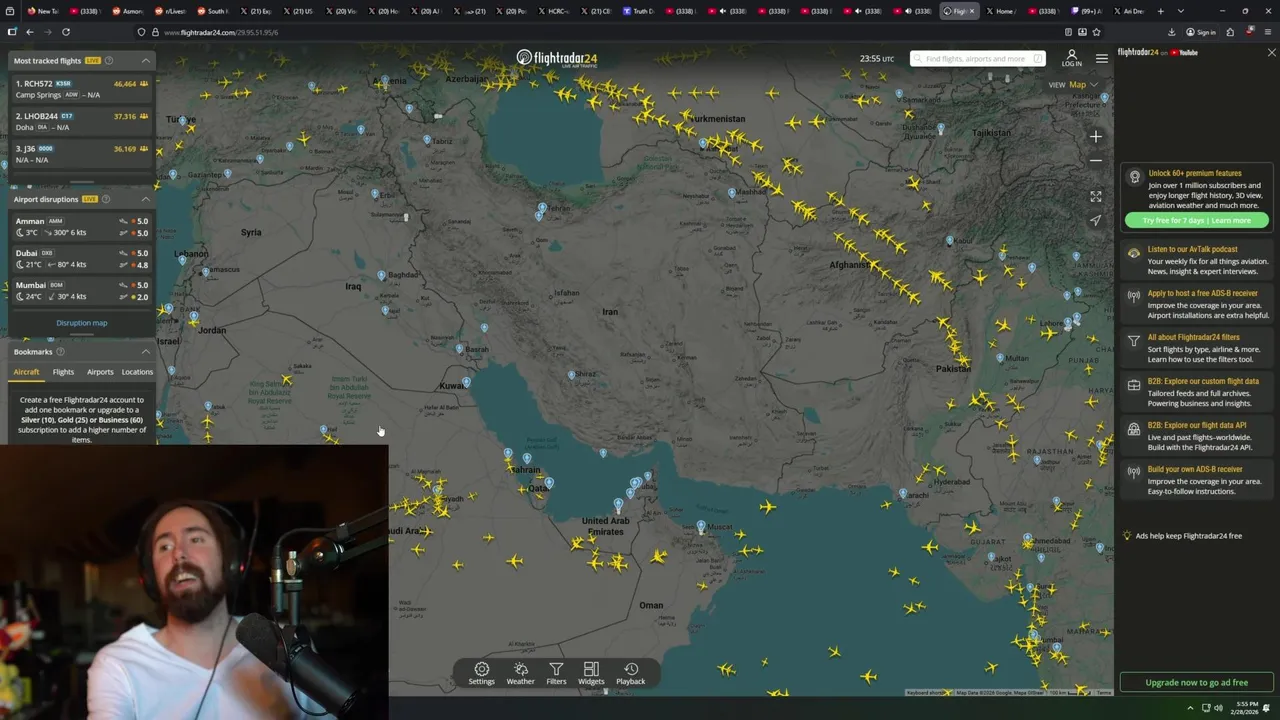Switch to Airports bookmarks tab
Screen dimensions: 1280x720
pyautogui.click(x=100, y=372)
